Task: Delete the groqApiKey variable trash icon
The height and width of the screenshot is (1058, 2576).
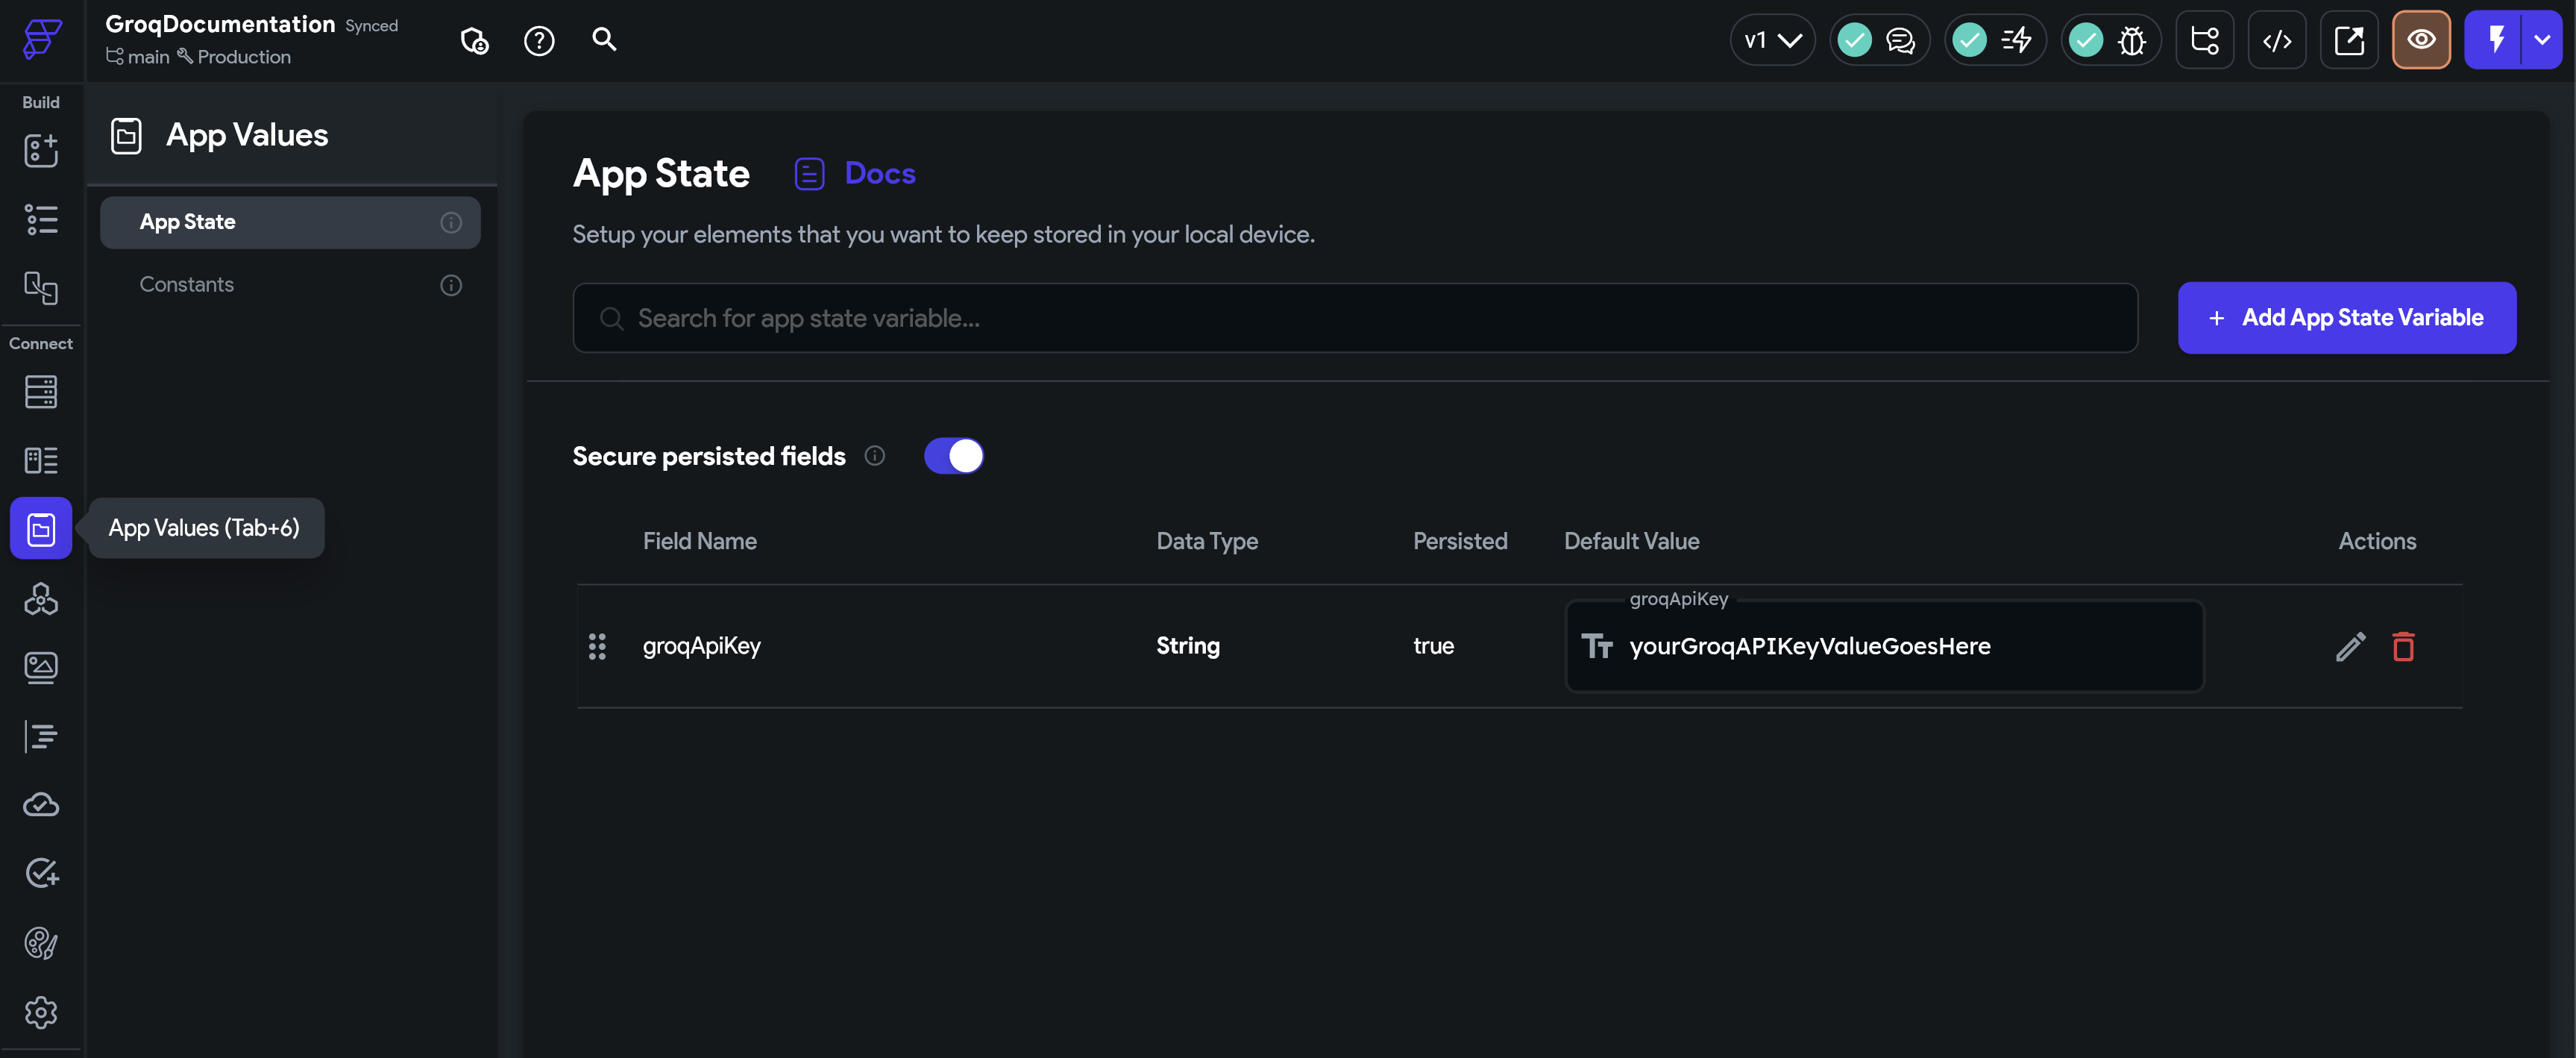Action: click(2403, 646)
